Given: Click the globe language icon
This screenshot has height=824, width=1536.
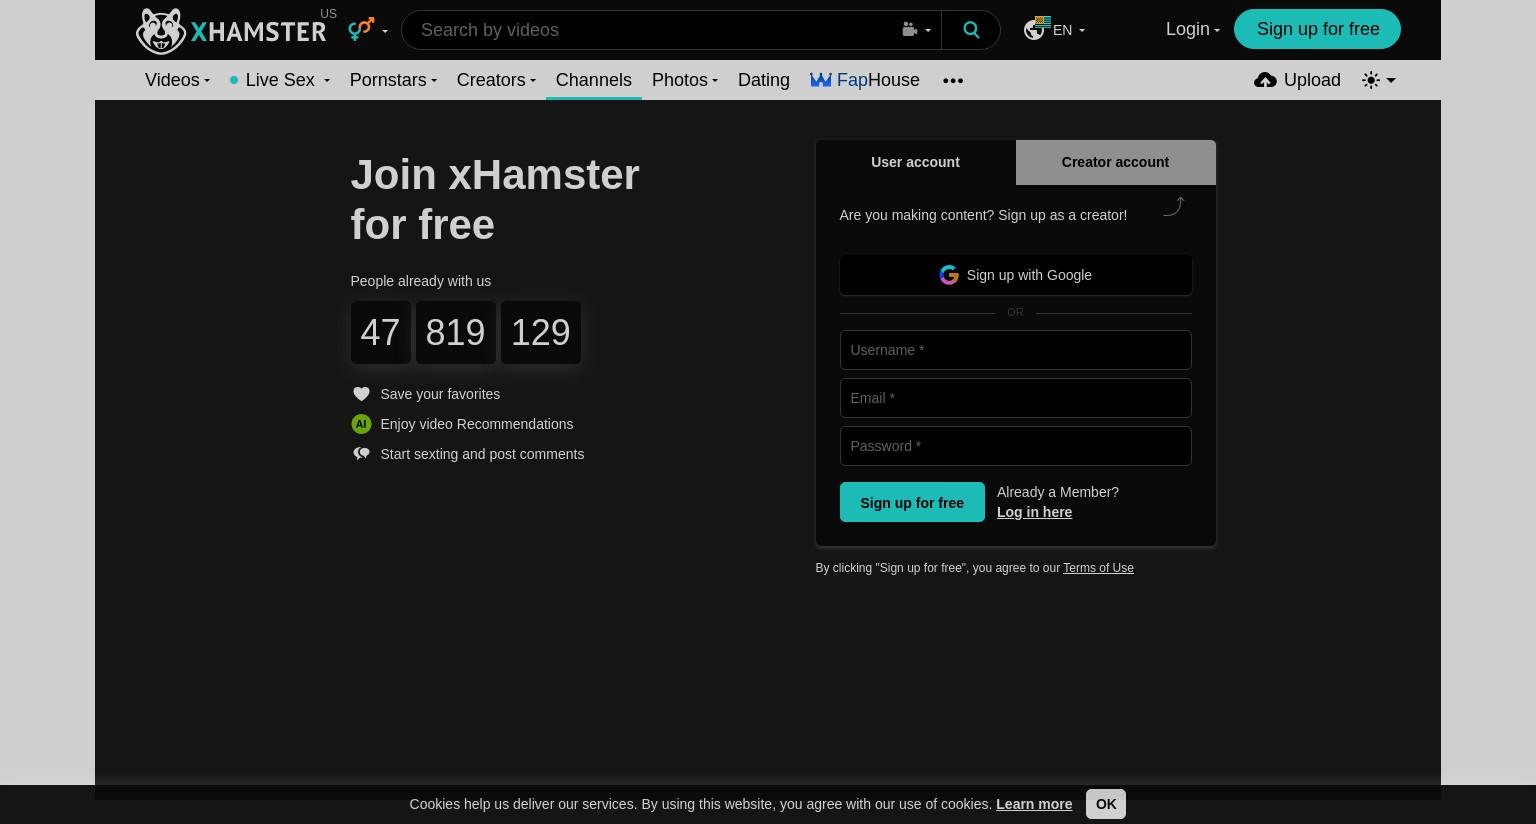Looking at the screenshot, I should pyautogui.click(x=1035, y=29).
